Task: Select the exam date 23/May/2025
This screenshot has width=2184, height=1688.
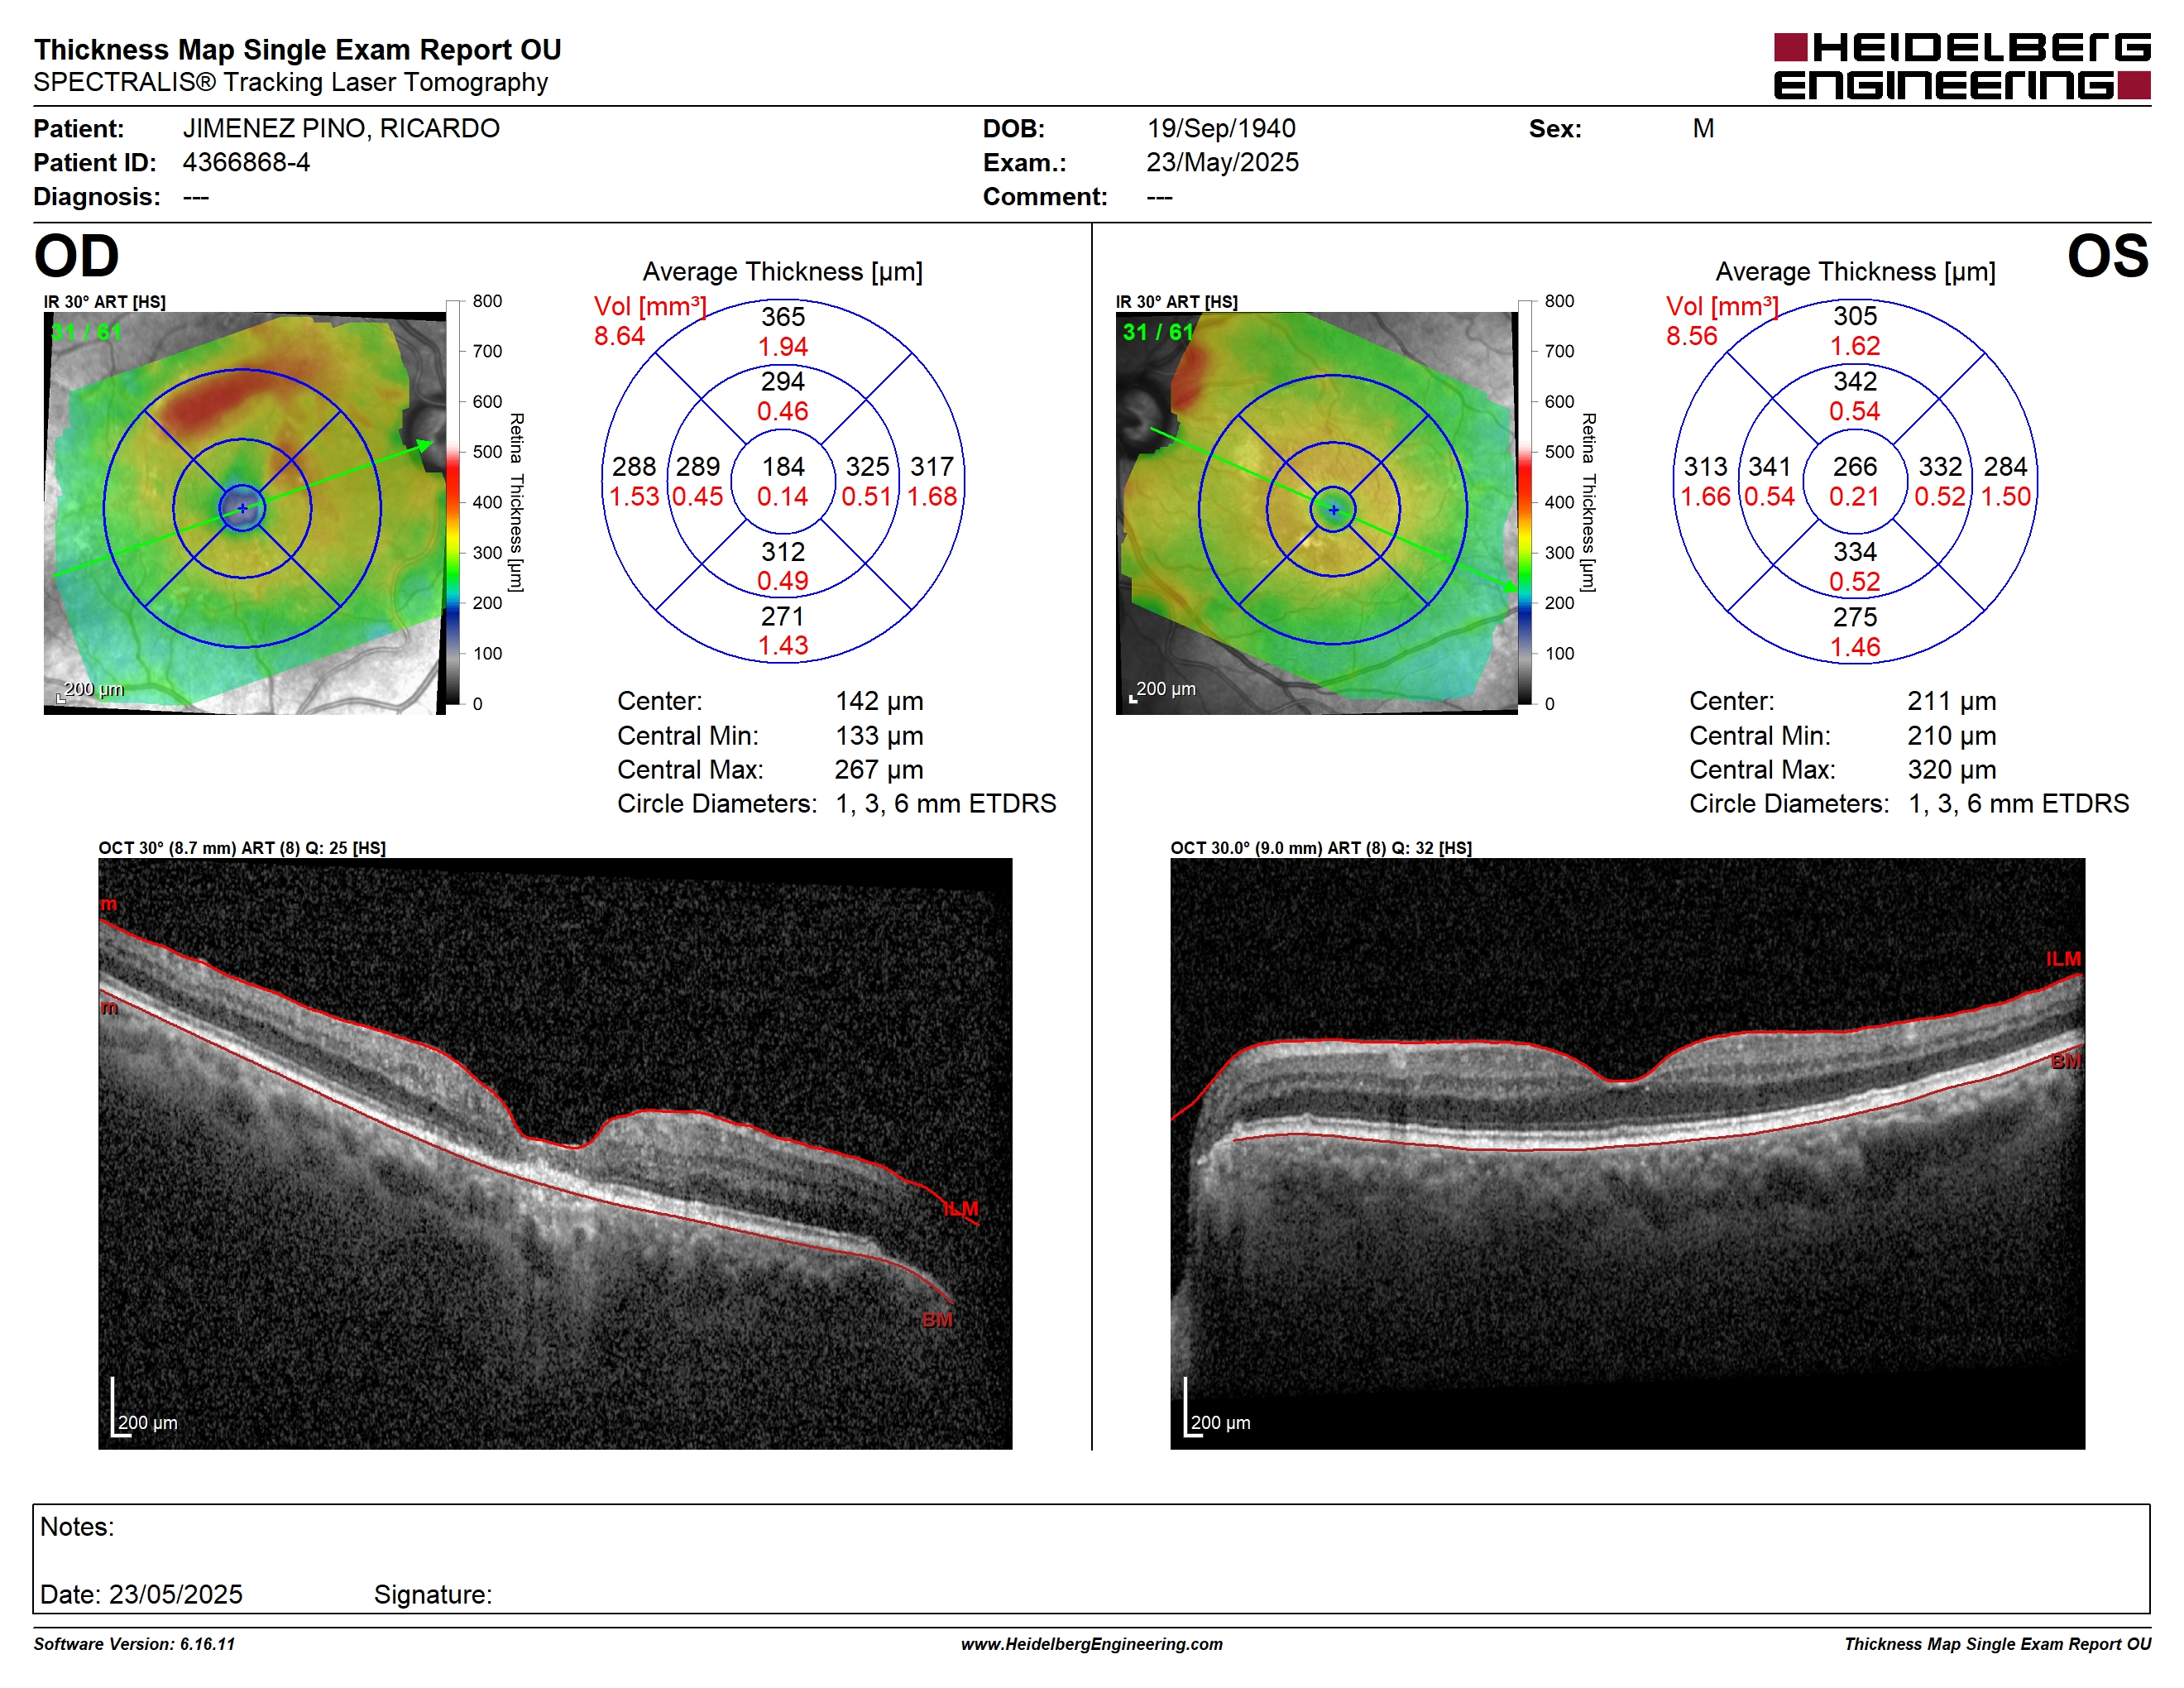Action: coord(1223,162)
